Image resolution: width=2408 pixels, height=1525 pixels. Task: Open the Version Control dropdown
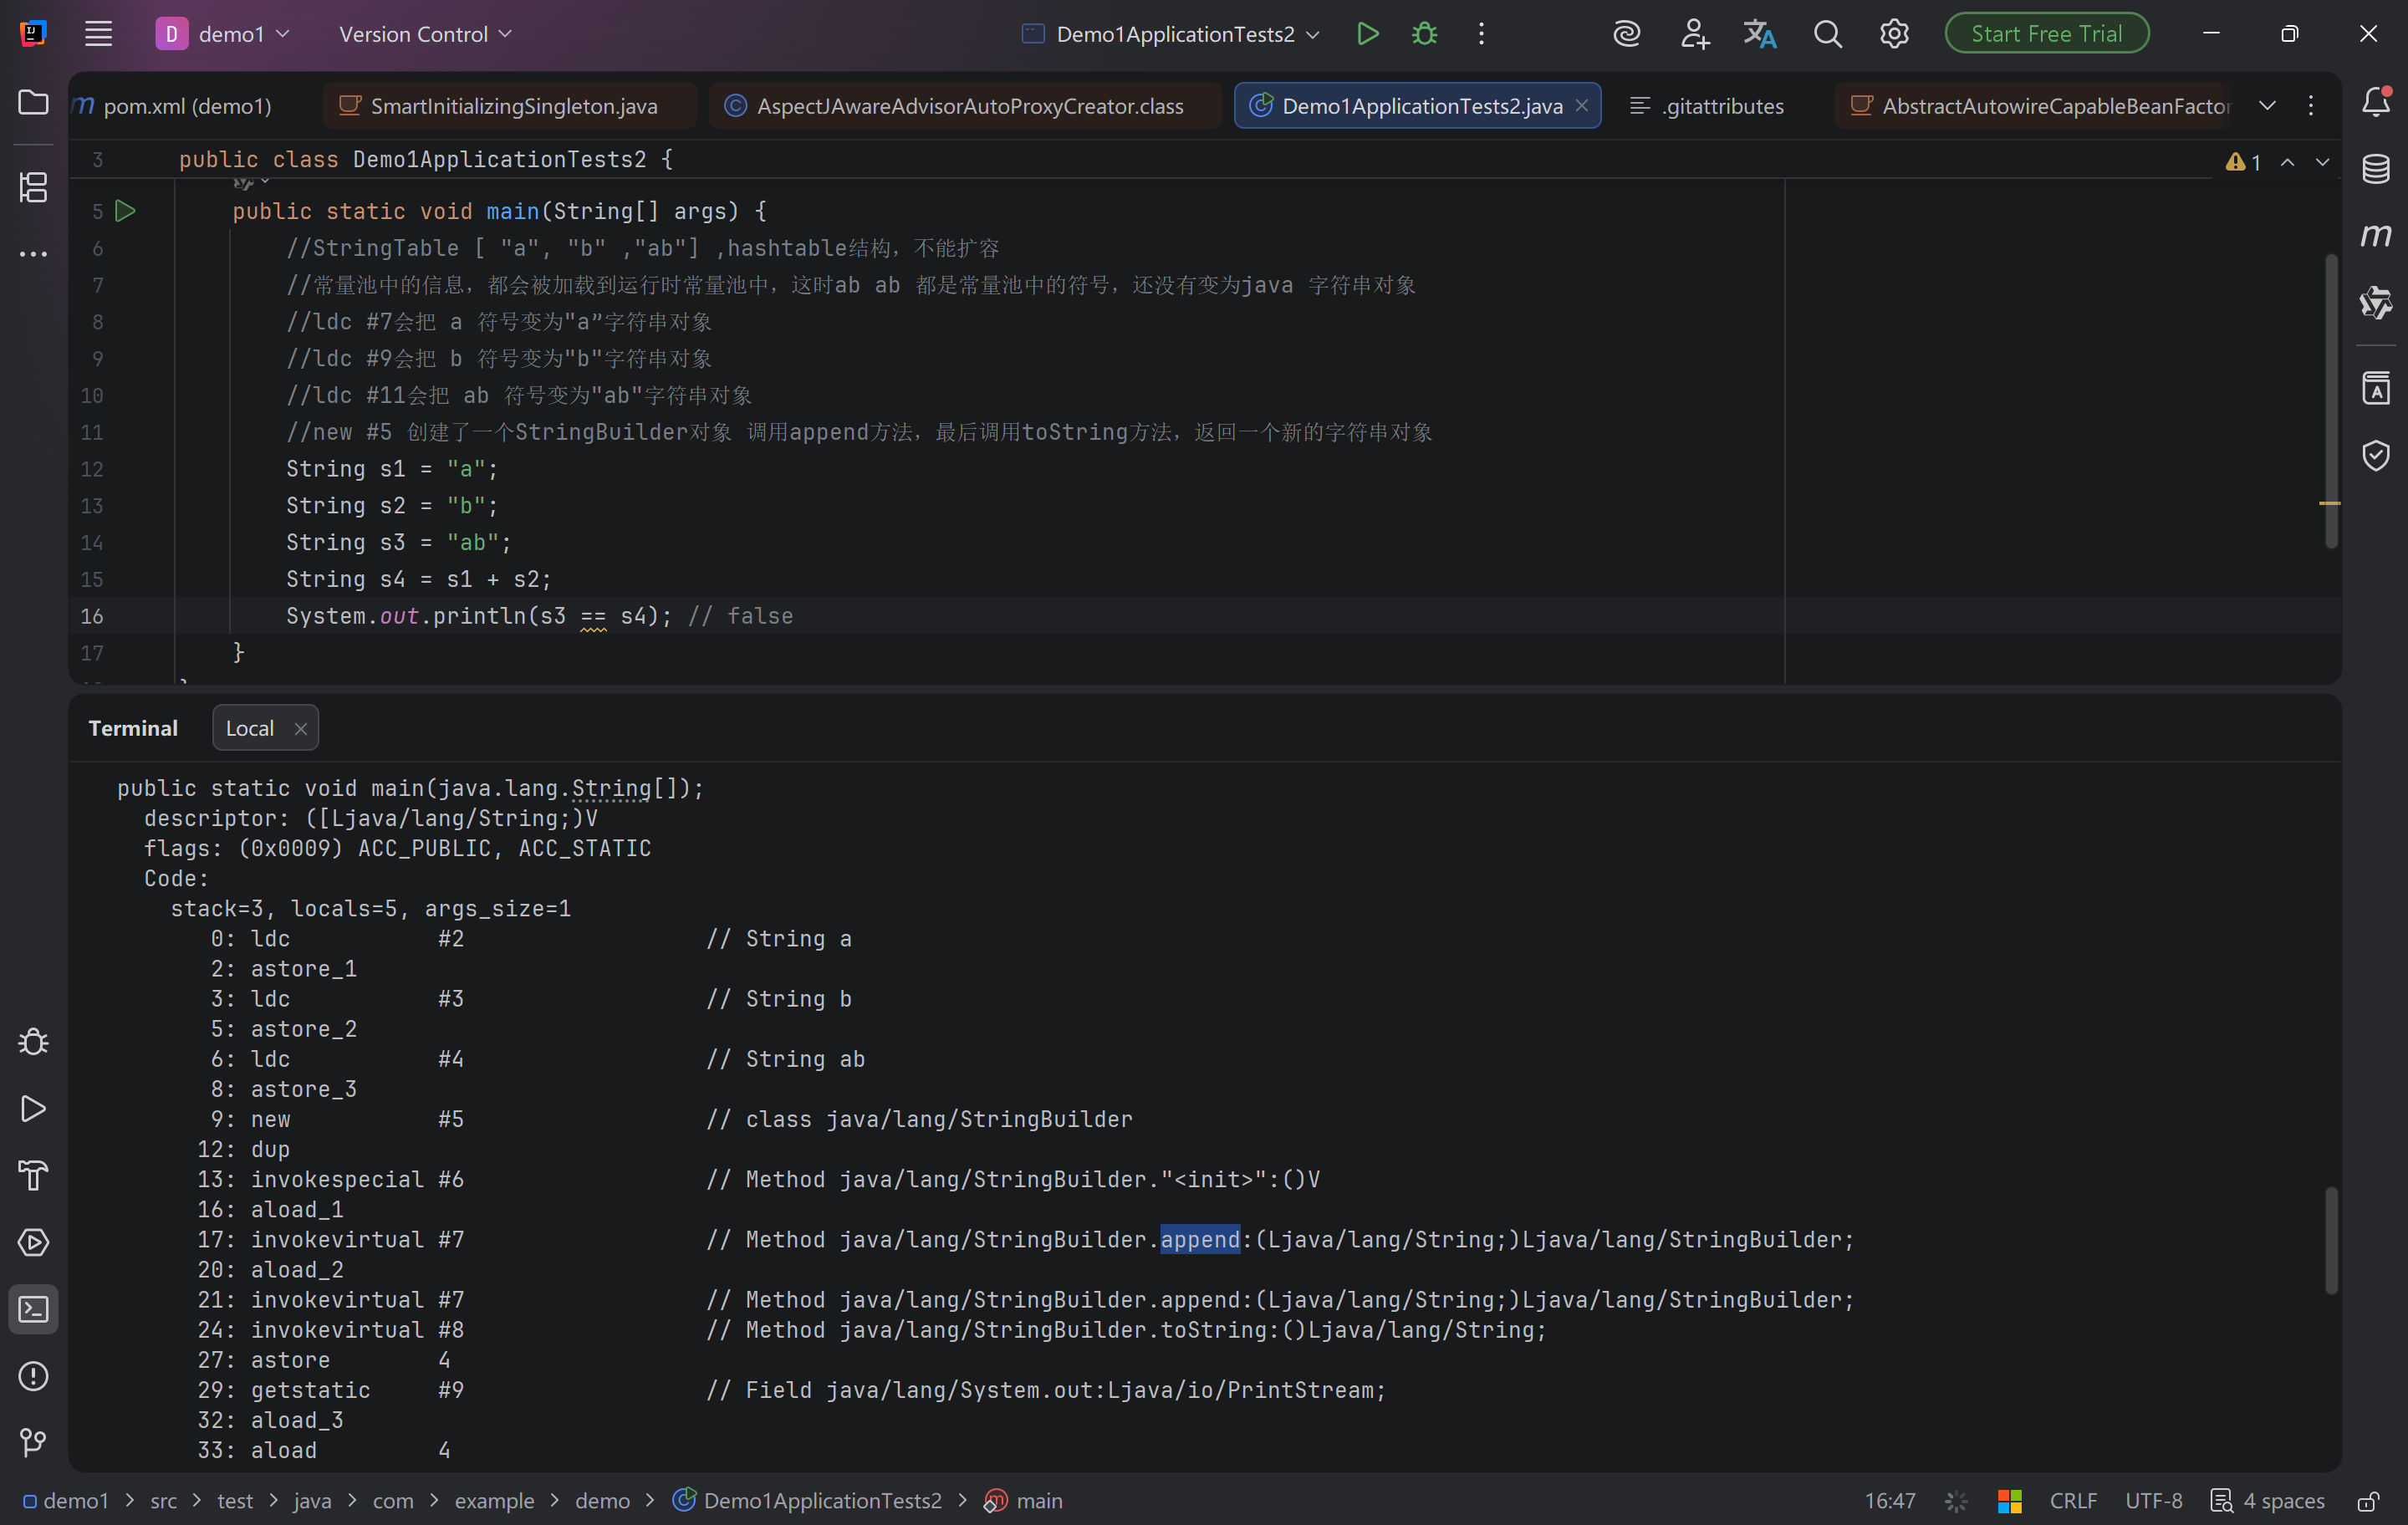pyautogui.click(x=425, y=34)
